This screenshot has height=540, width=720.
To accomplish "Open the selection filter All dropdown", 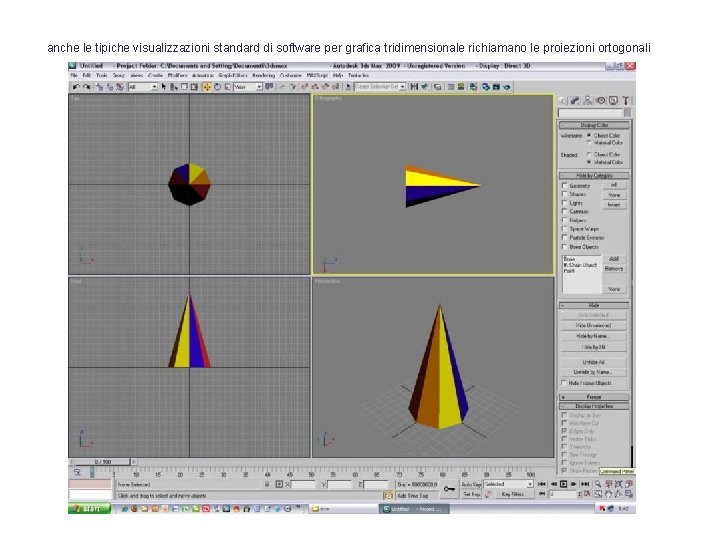I will tap(142, 87).
